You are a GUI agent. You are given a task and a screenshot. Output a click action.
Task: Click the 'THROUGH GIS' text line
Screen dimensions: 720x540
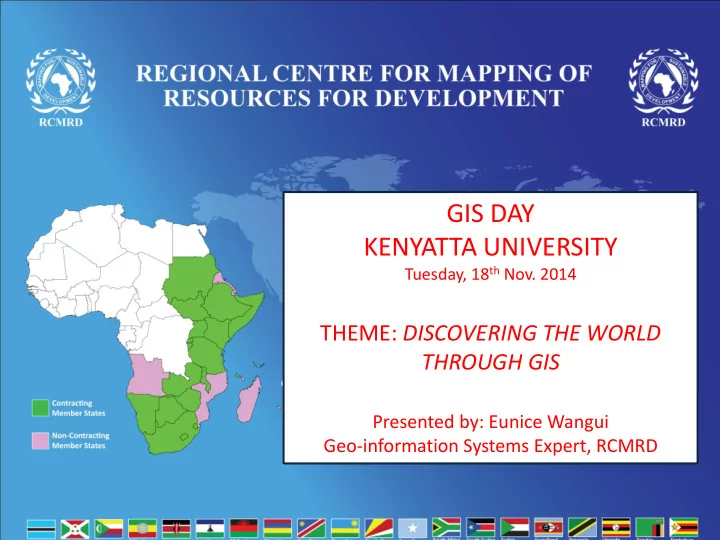490,362
